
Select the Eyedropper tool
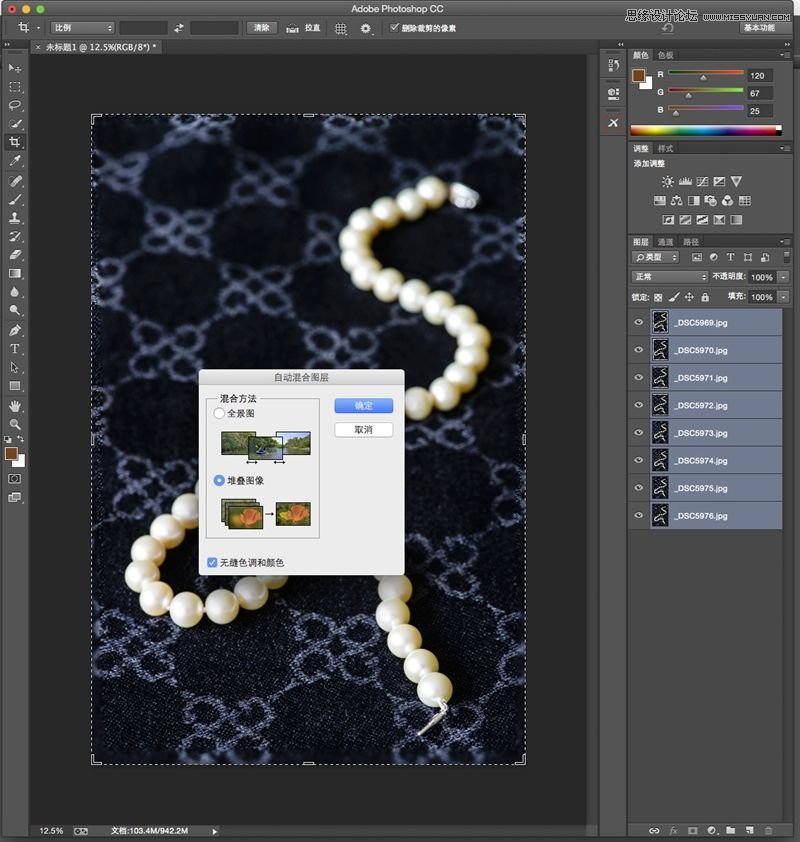pyautogui.click(x=14, y=161)
